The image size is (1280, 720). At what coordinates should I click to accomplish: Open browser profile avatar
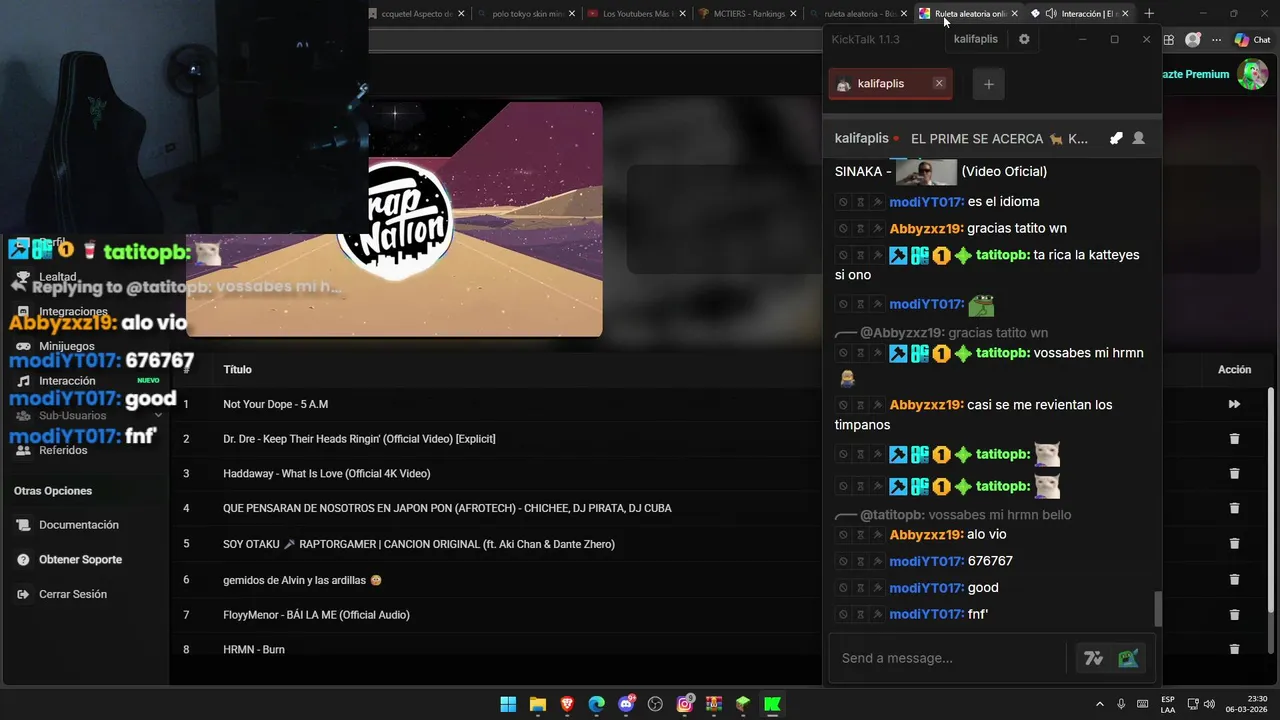1193,40
